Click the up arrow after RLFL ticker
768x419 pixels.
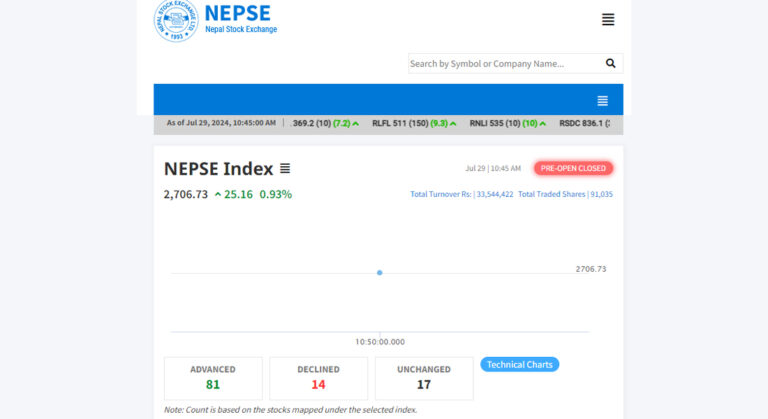[453, 123]
